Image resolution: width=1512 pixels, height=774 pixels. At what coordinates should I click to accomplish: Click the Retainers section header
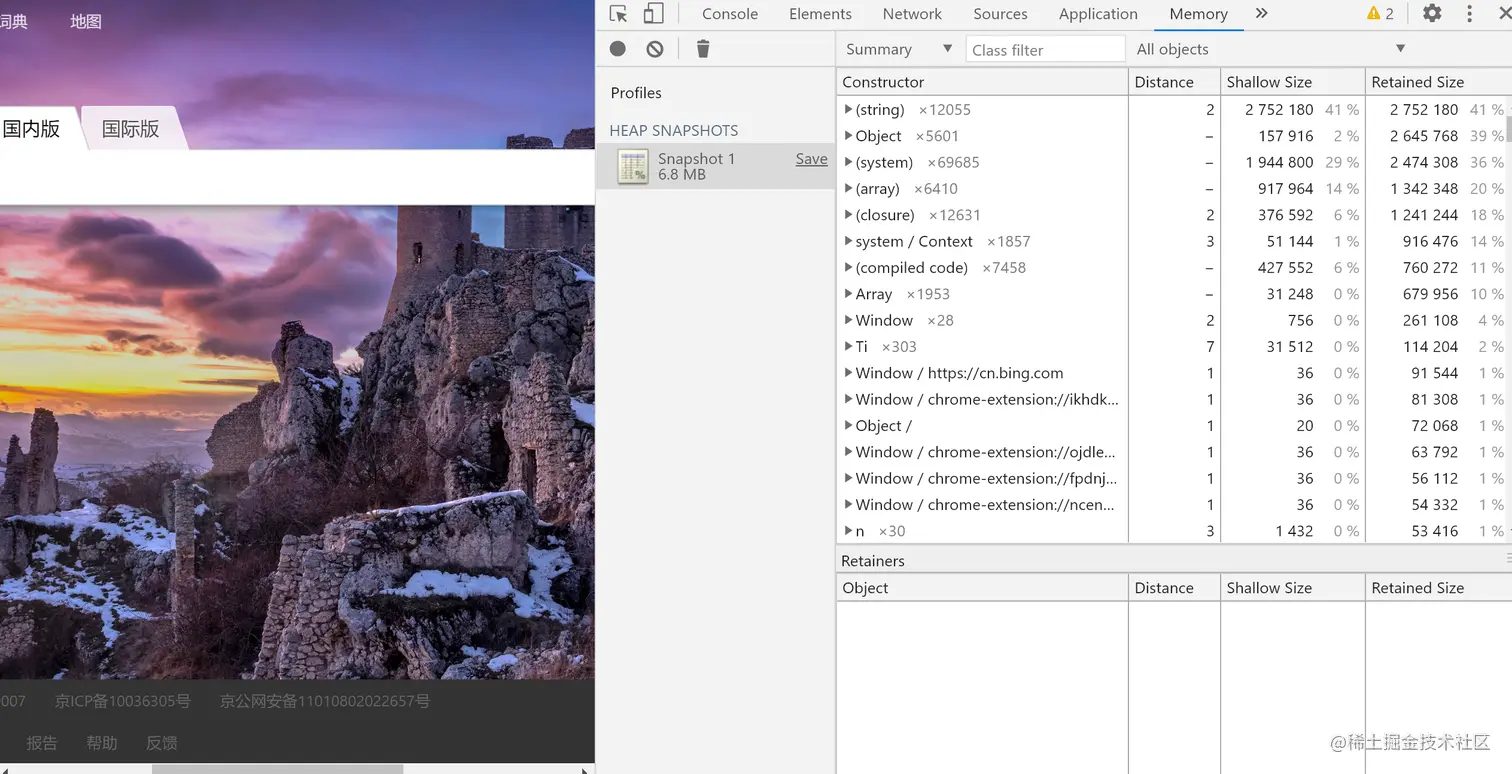1174,561
